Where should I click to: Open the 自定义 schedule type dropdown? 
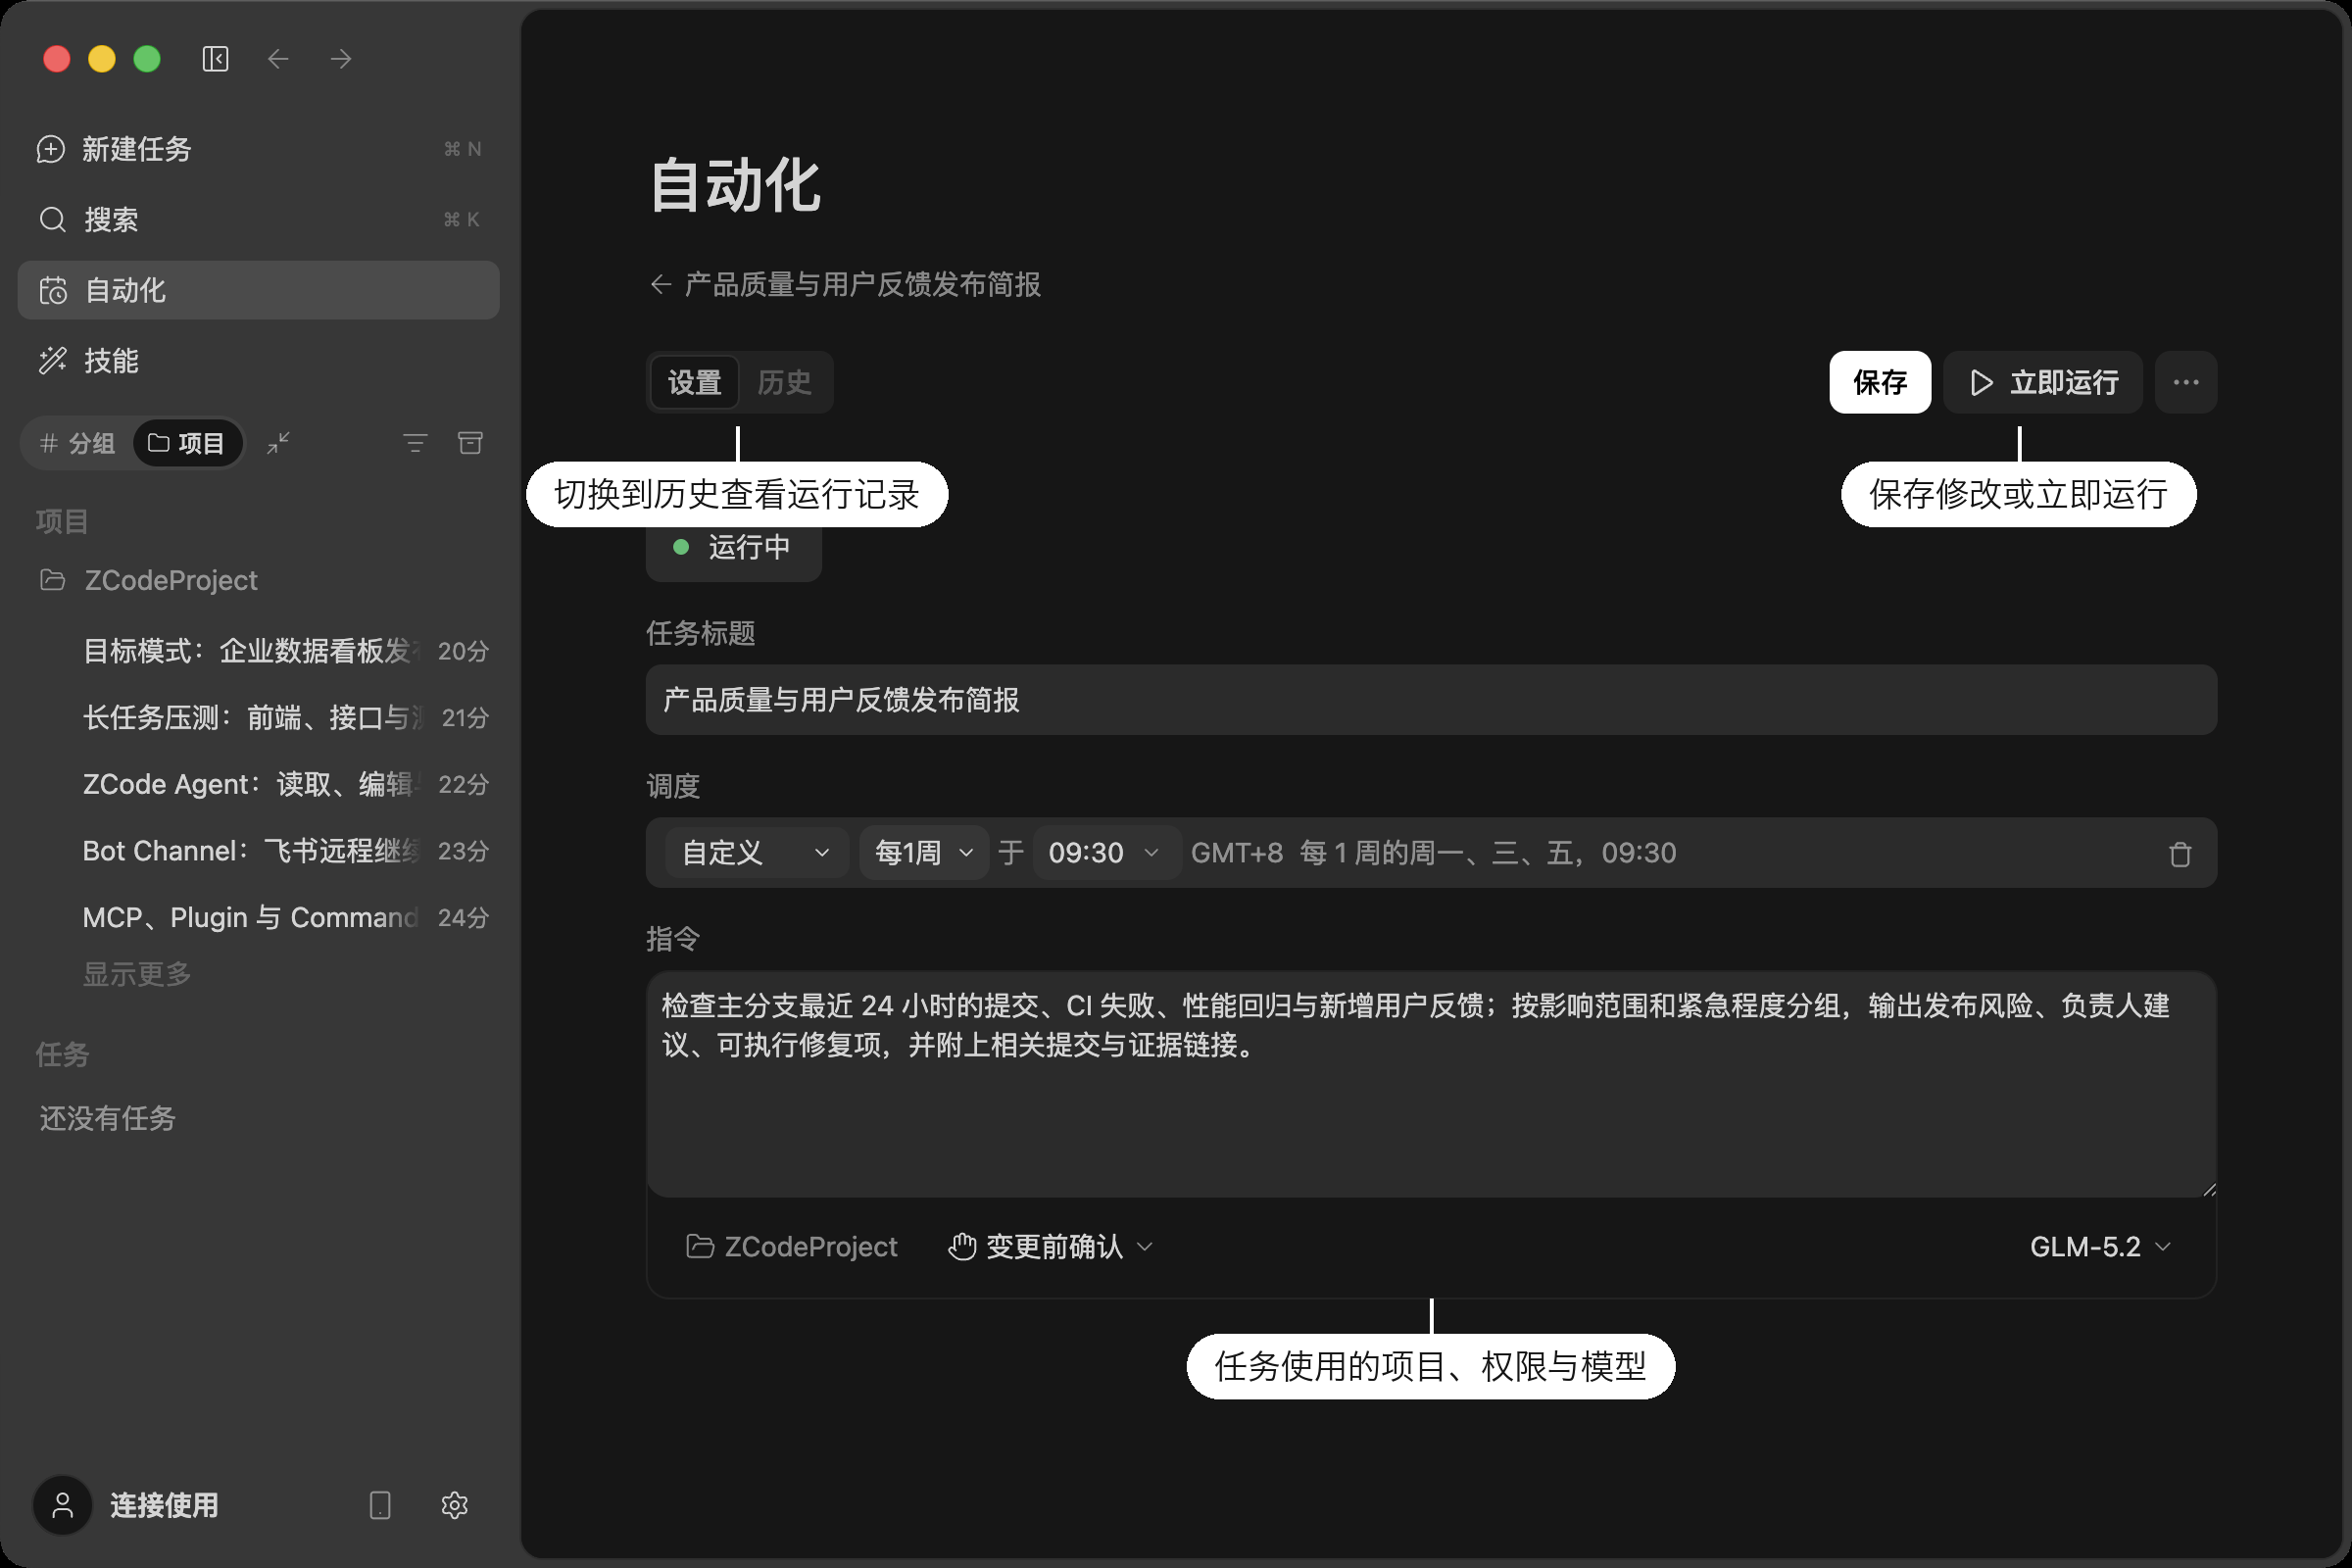tap(756, 853)
